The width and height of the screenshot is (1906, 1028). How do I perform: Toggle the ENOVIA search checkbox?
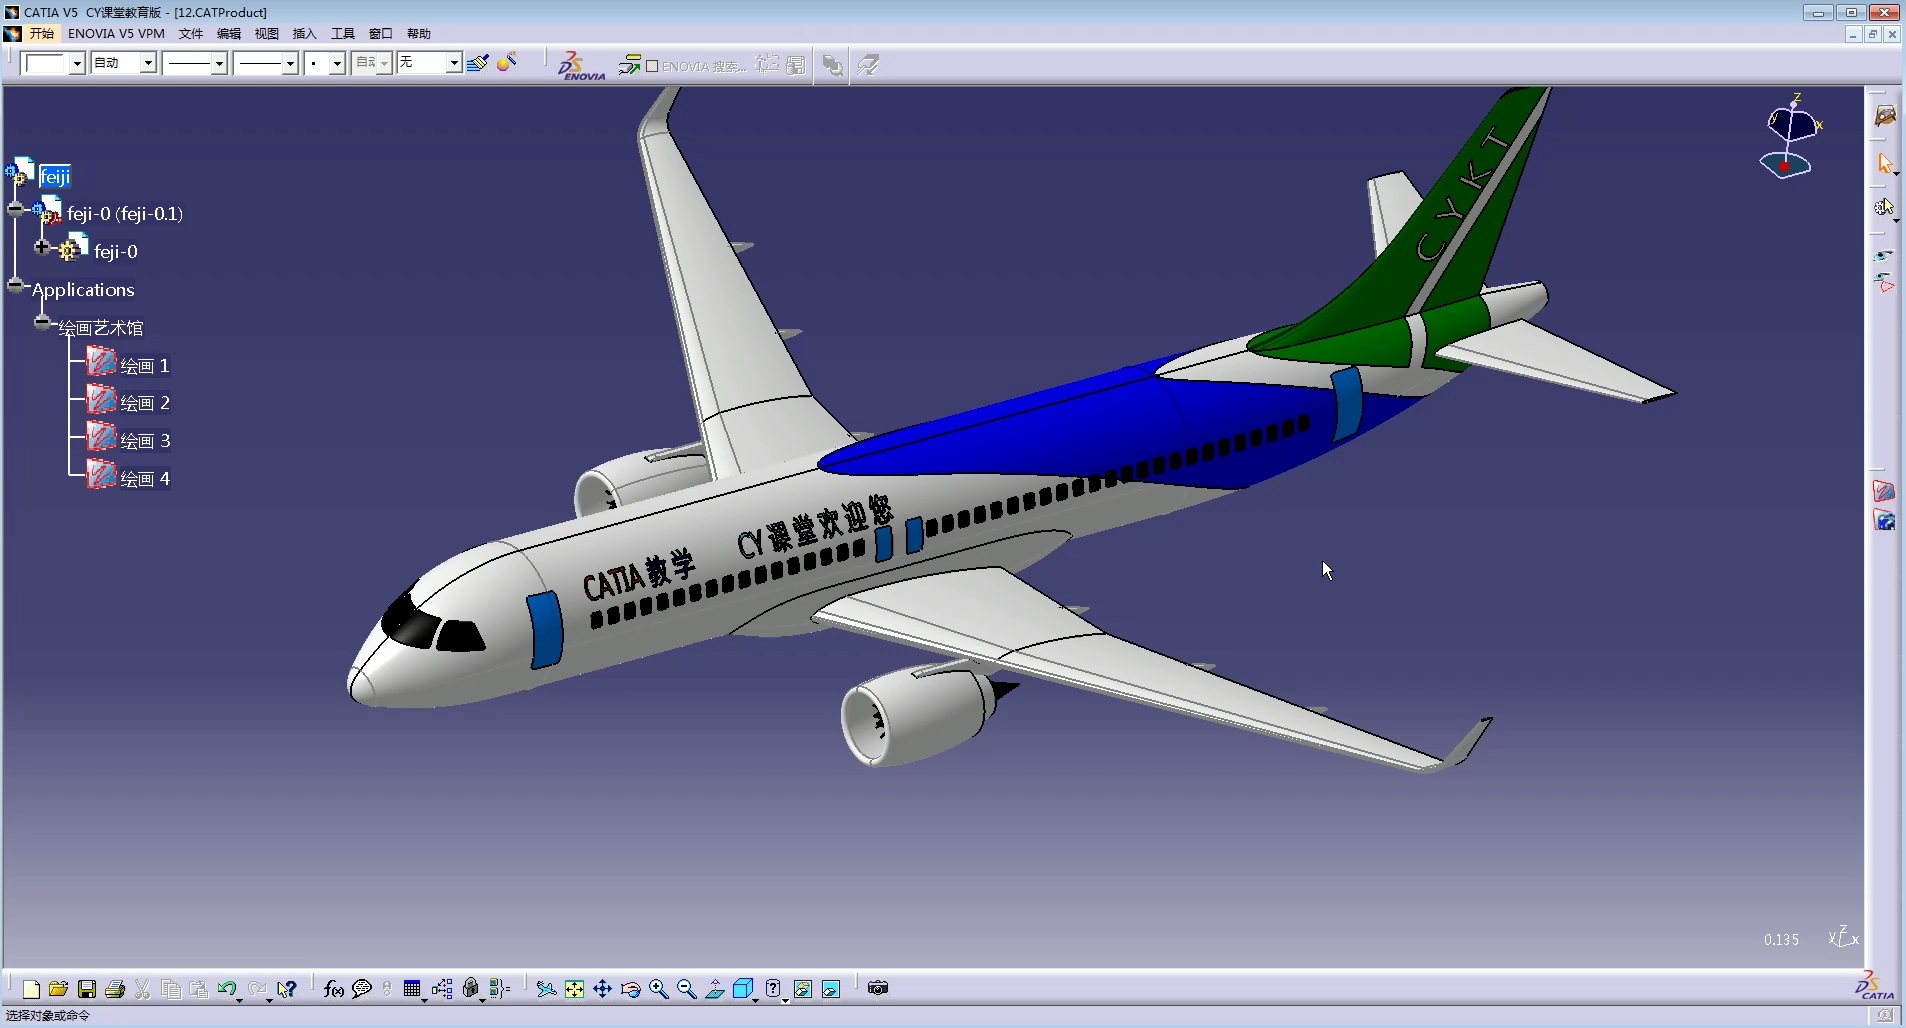[652, 66]
